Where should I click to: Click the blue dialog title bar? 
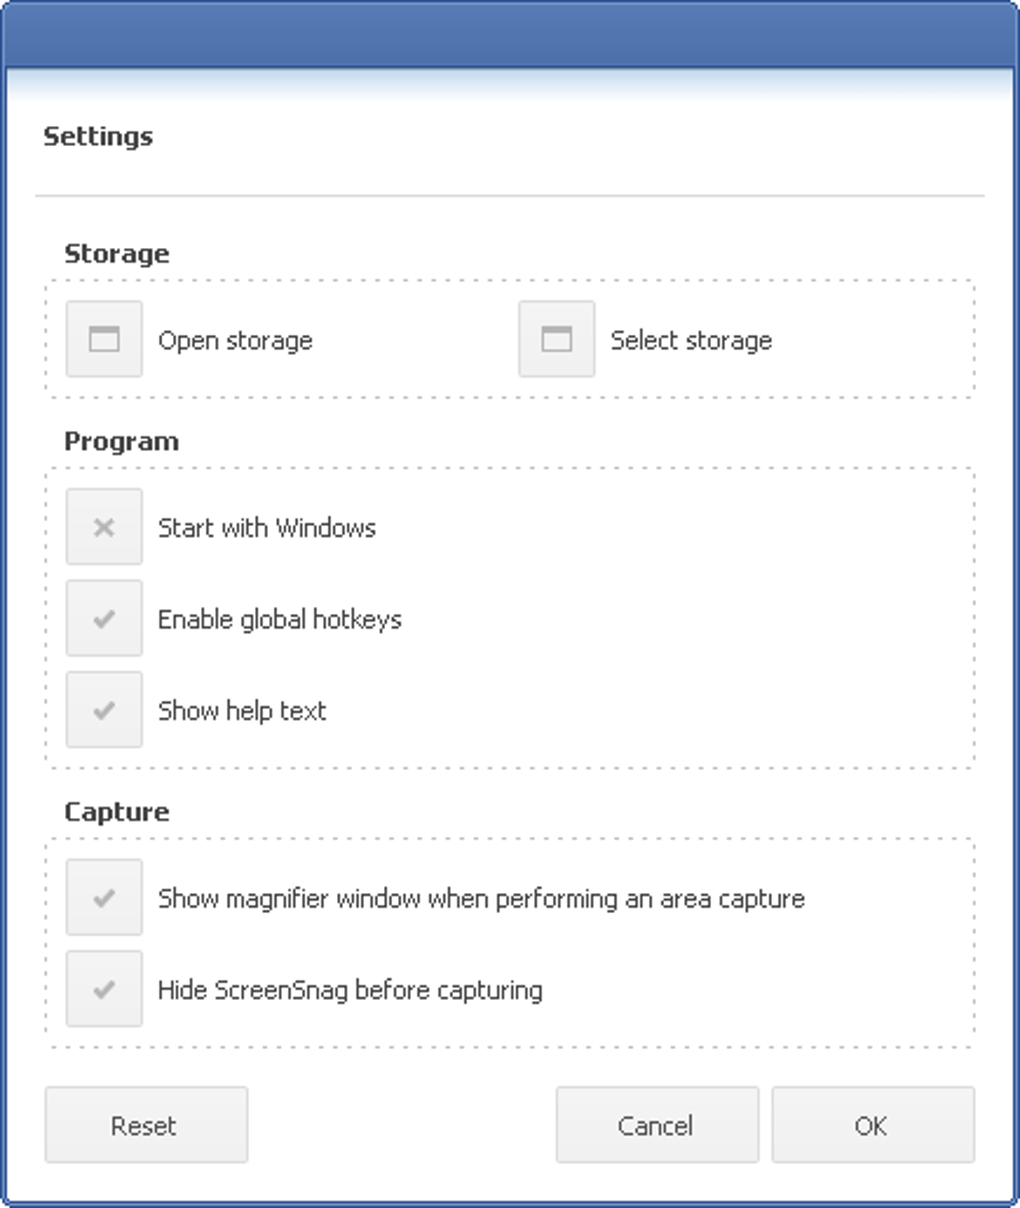[510, 35]
